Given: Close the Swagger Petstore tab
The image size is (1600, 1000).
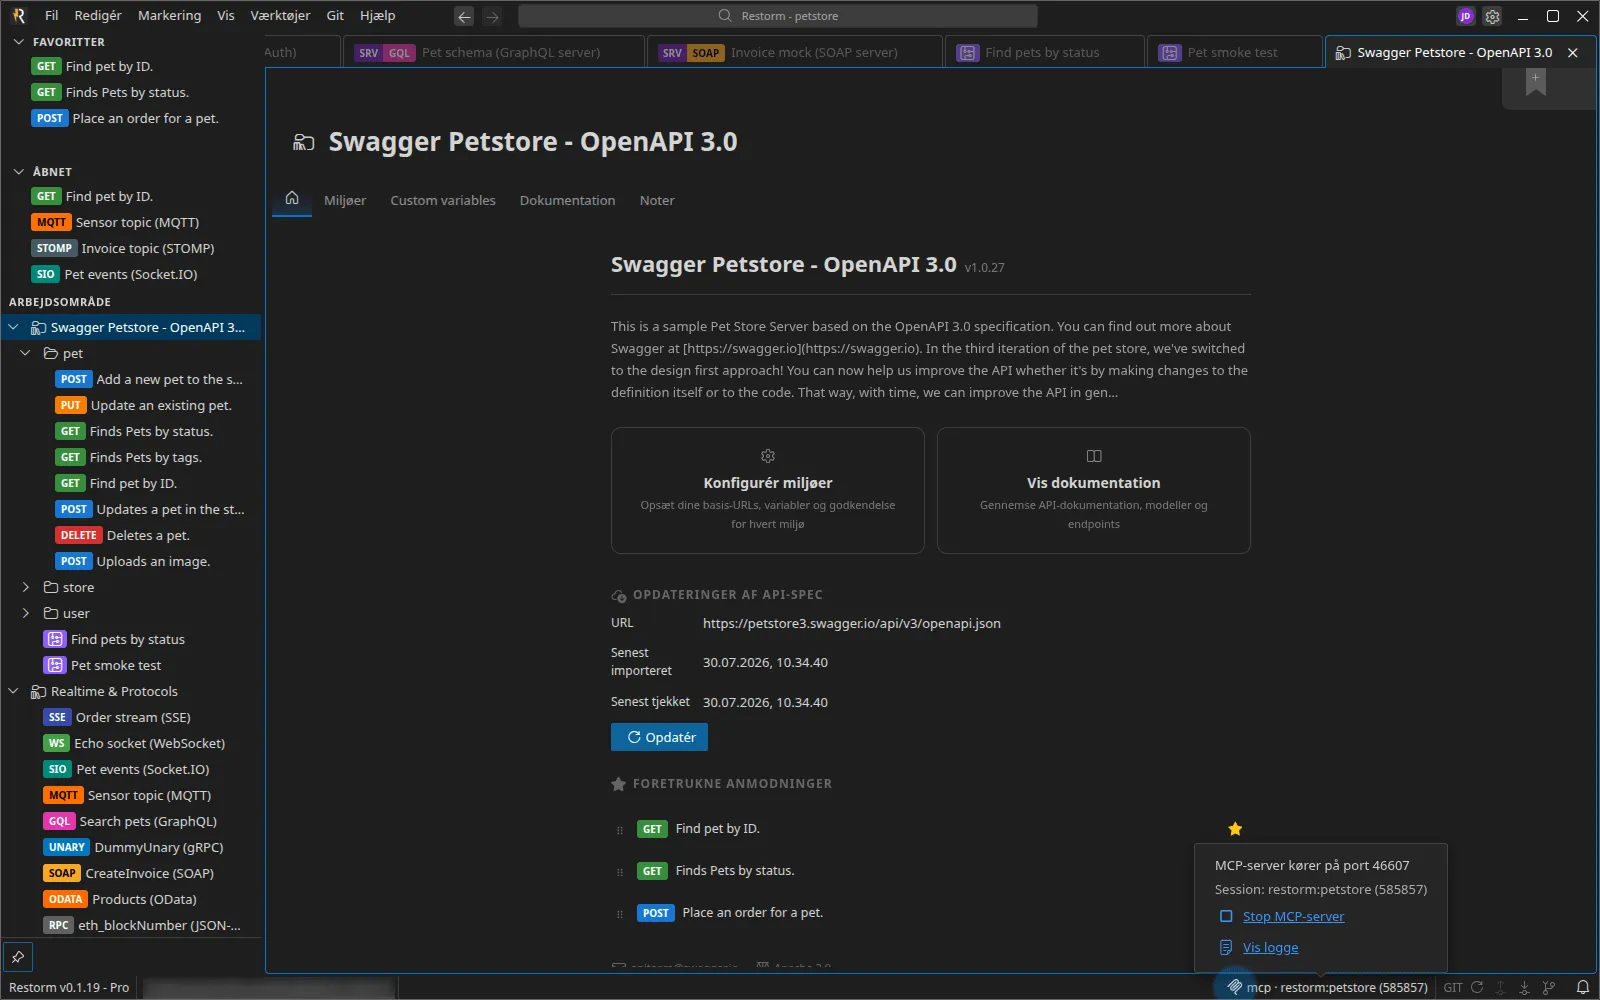Looking at the screenshot, I should click(1573, 53).
